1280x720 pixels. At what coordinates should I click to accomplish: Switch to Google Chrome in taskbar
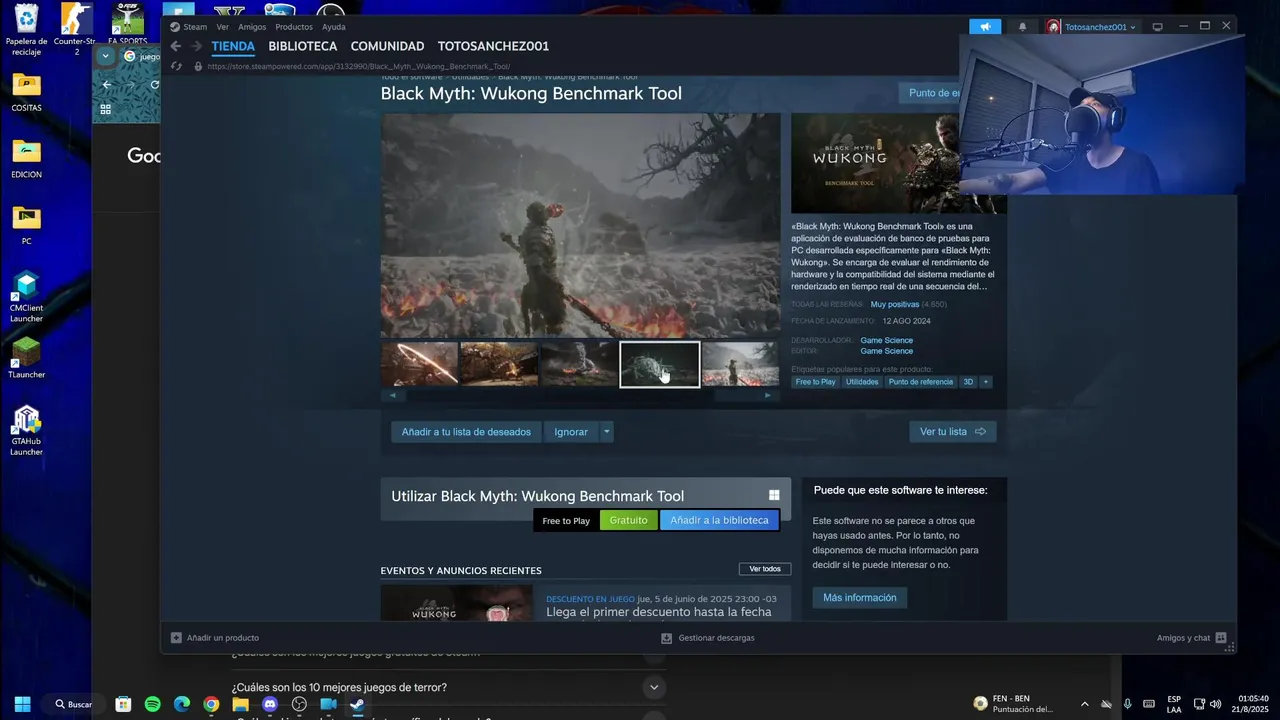(x=211, y=704)
